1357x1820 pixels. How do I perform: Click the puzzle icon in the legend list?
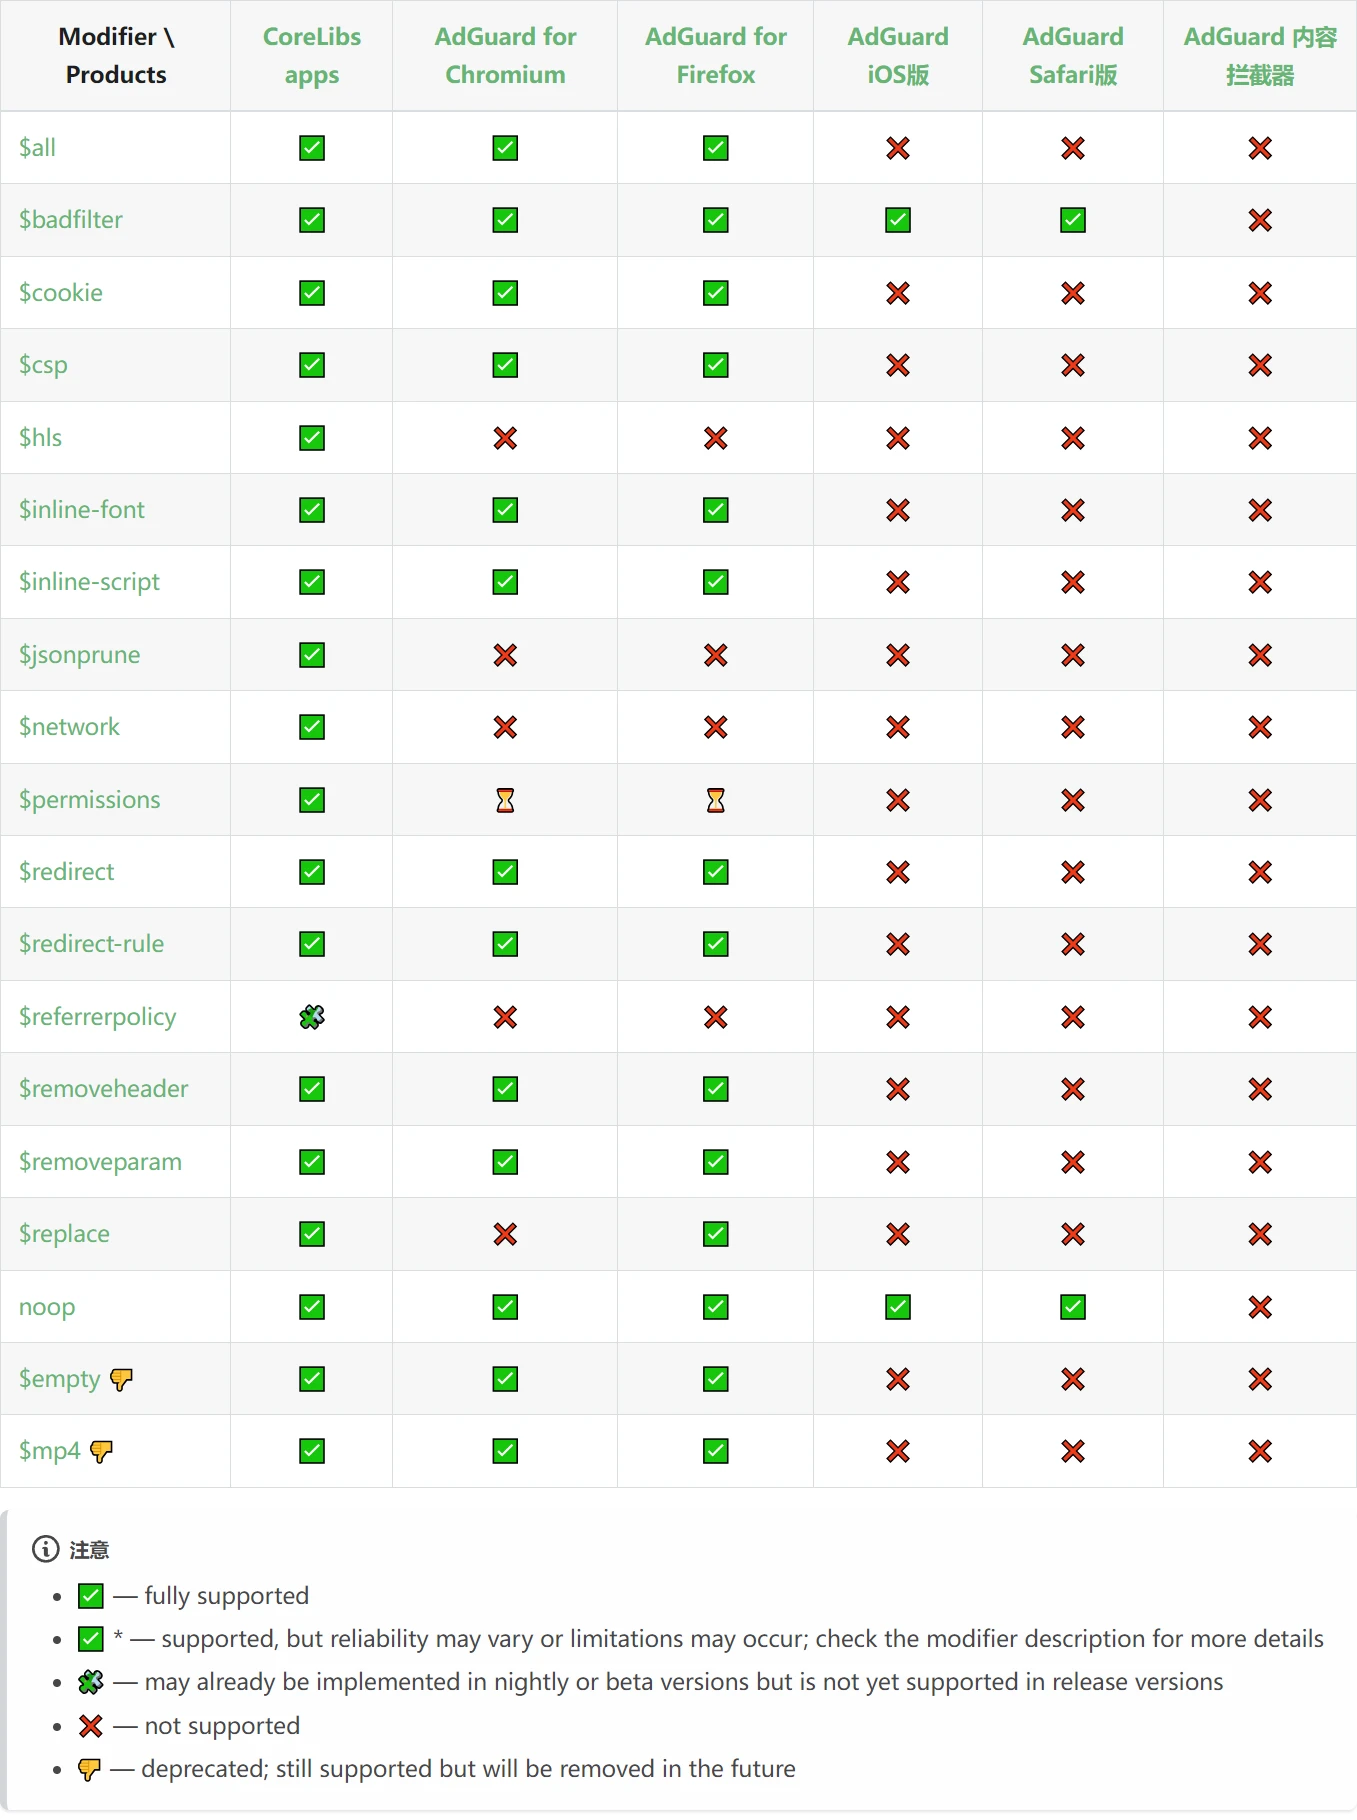tap(91, 1682)
